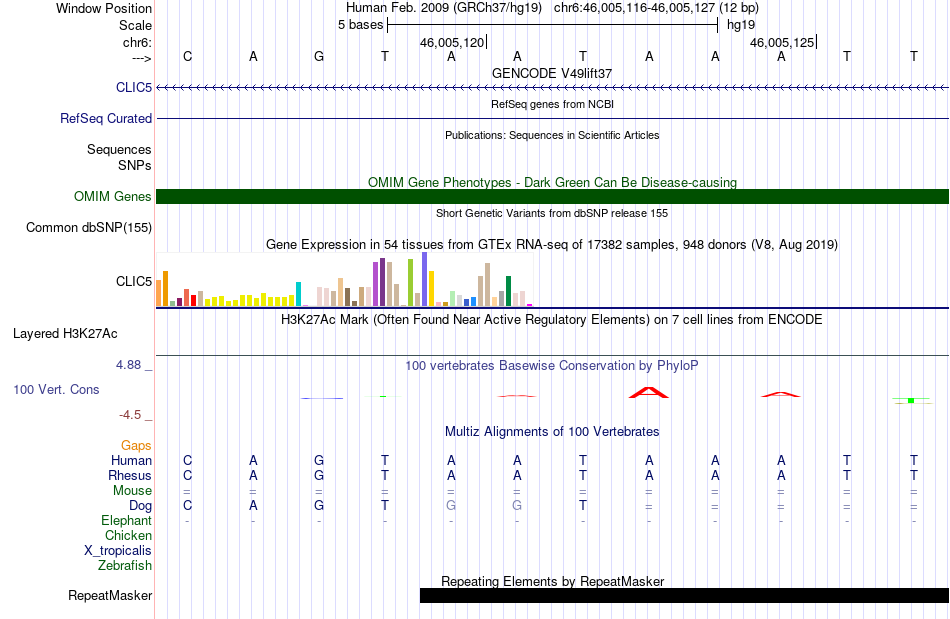950x619 pixels.
Task: Click the cyan bar in the GTEx expression chart
Action: coord(298,294)
